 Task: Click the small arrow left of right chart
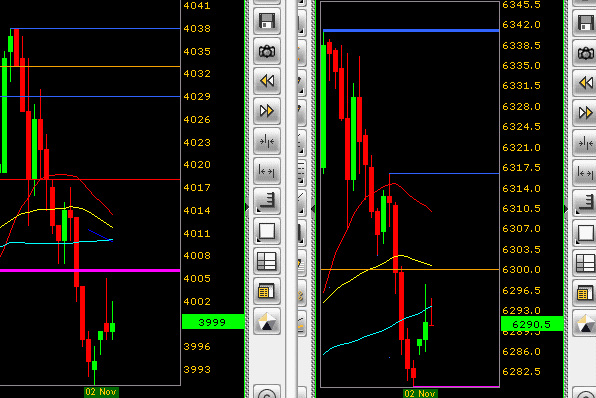313,208
